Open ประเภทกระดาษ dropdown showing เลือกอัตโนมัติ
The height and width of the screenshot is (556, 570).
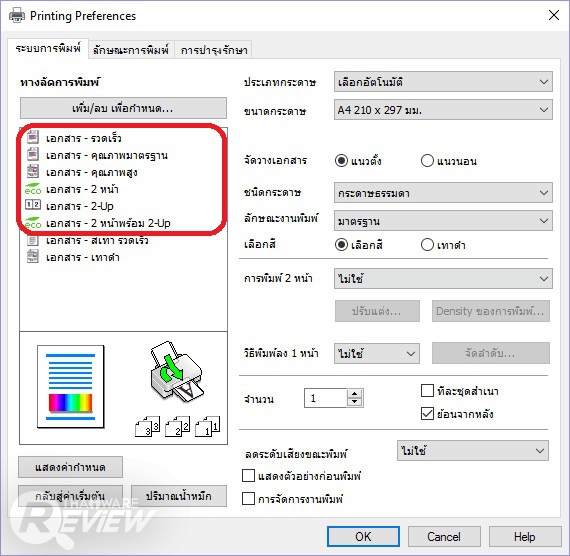443,81
